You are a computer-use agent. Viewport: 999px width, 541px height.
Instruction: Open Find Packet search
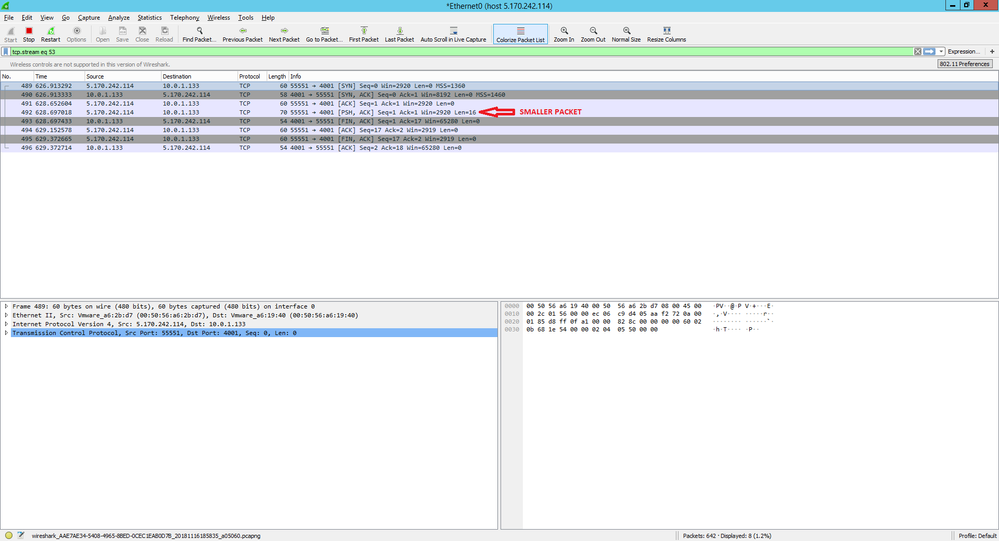tap(199, 34)
